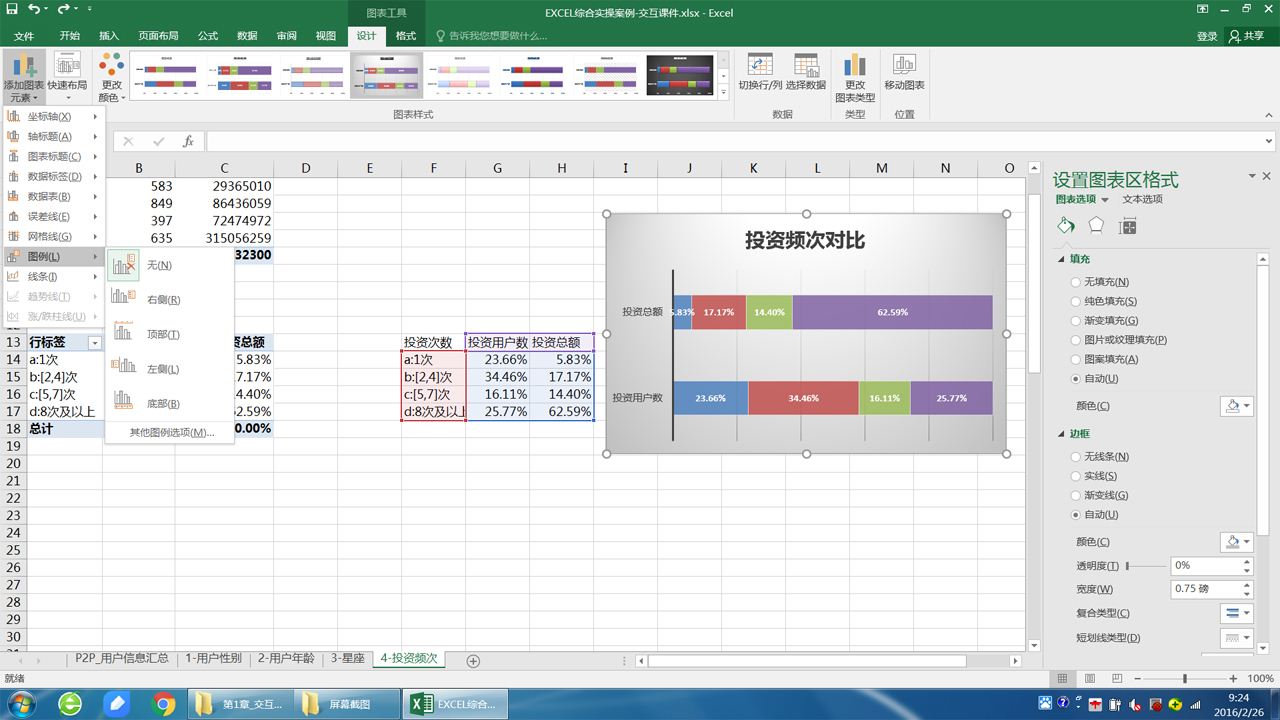This screenshot has width=1280, height=720.
Task: Choose legend position Bottom (底部)
Action: point(169,403)
